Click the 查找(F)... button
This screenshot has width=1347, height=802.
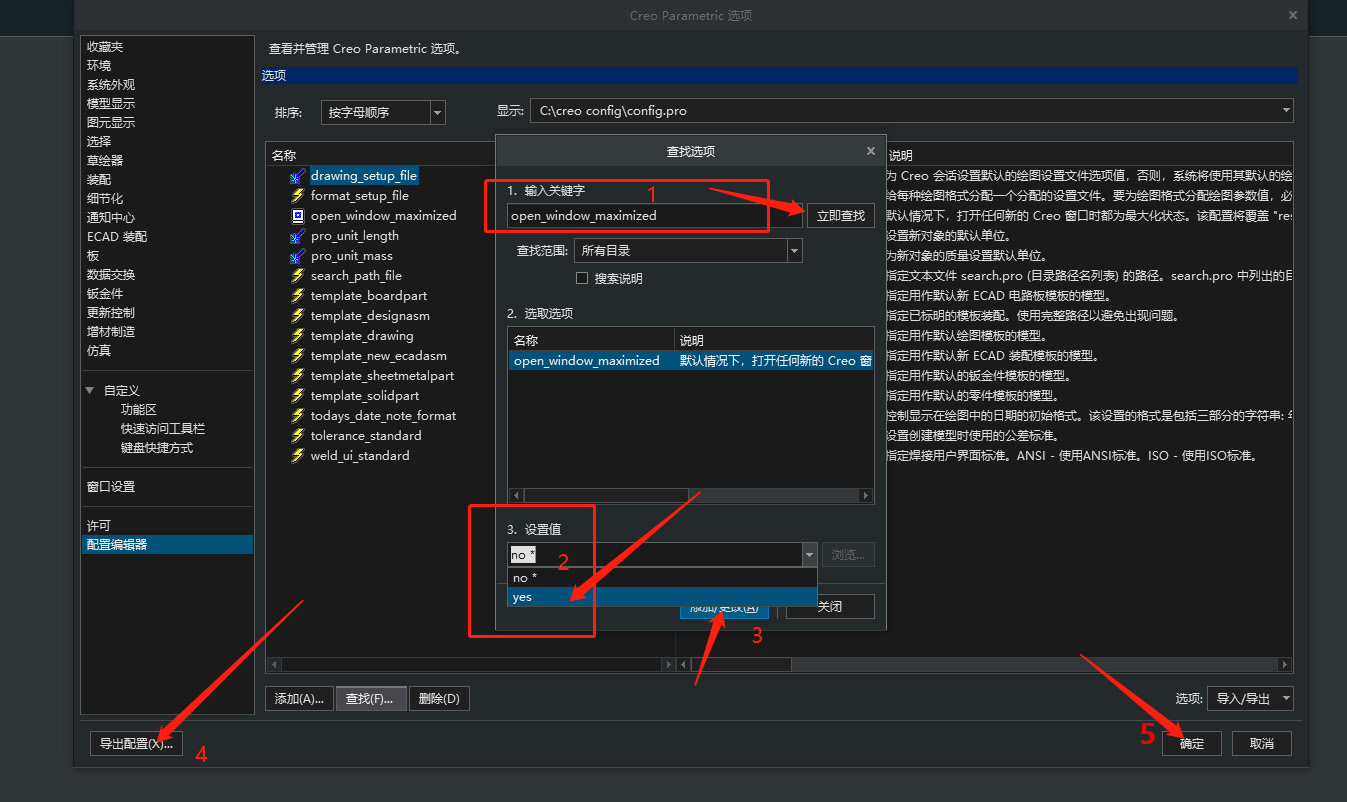click(x=371, y=699)
